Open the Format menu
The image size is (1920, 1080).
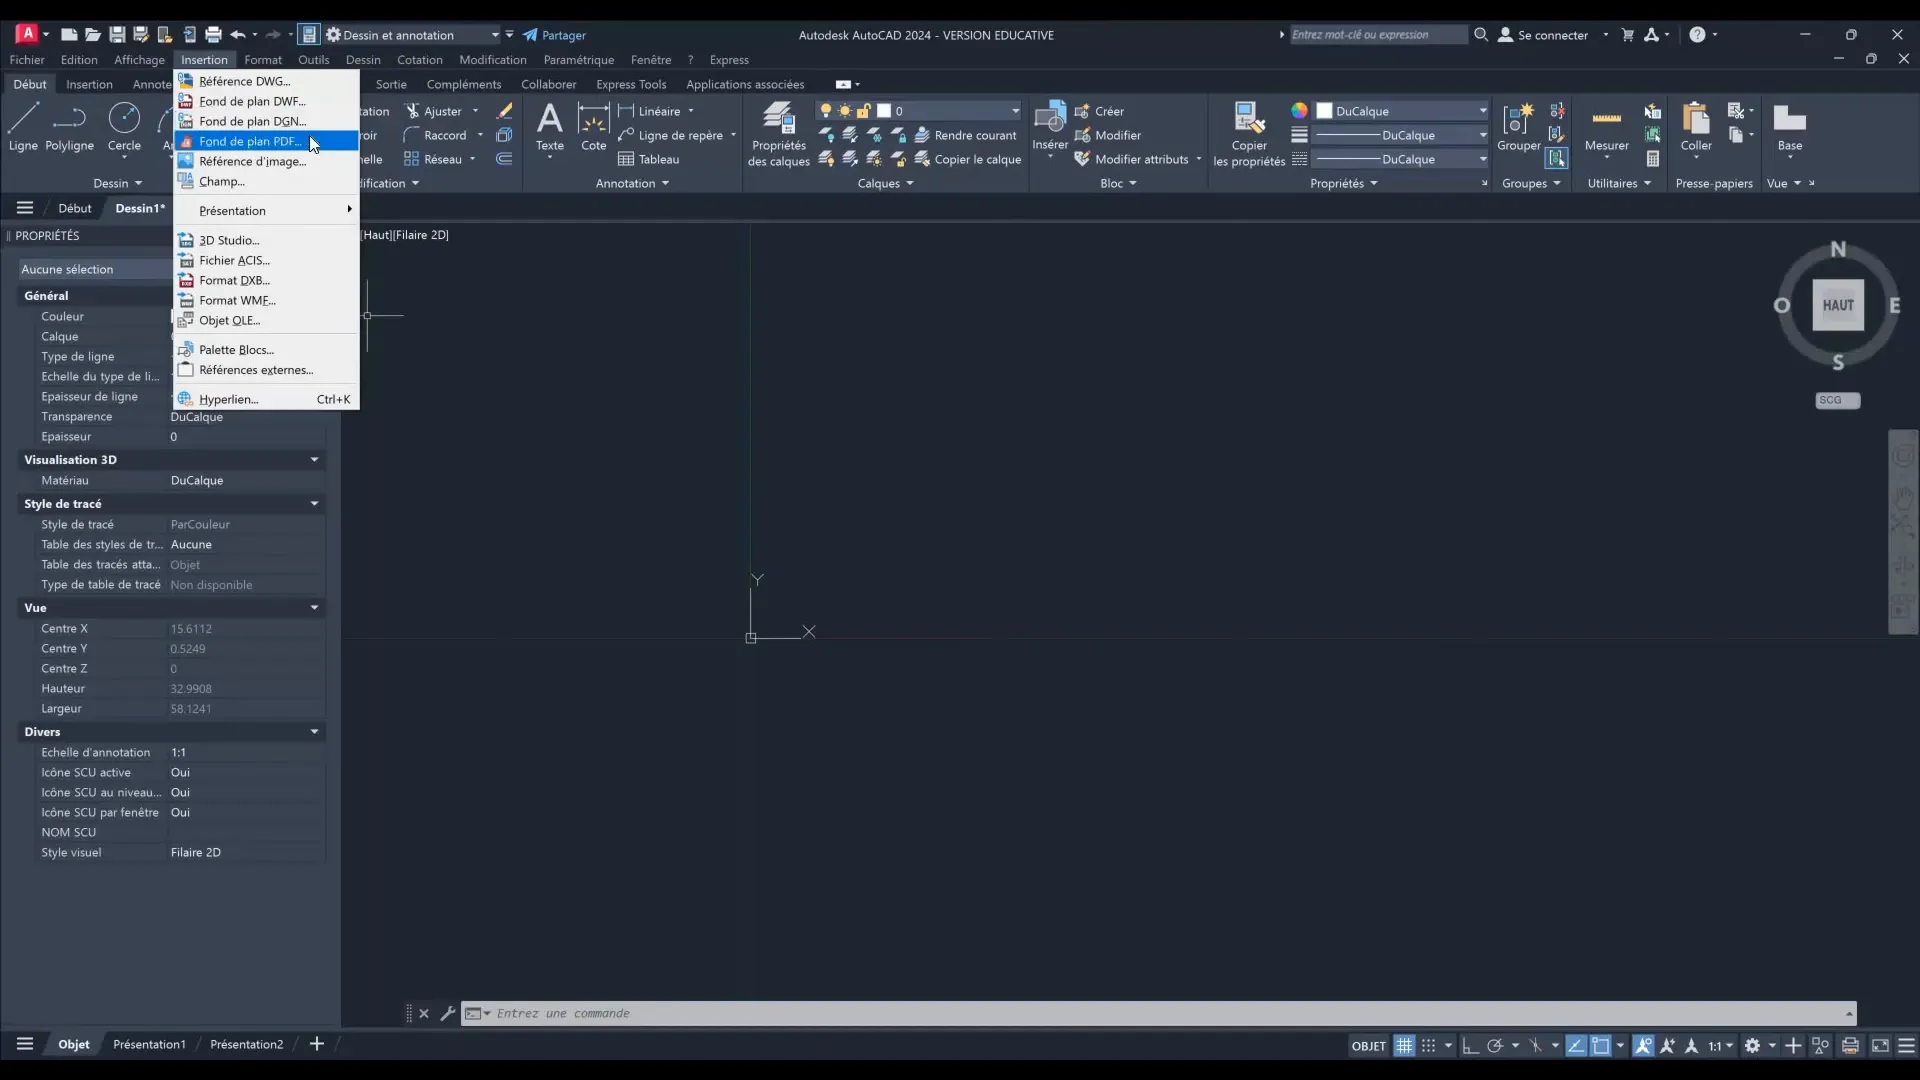coord(263,60)
